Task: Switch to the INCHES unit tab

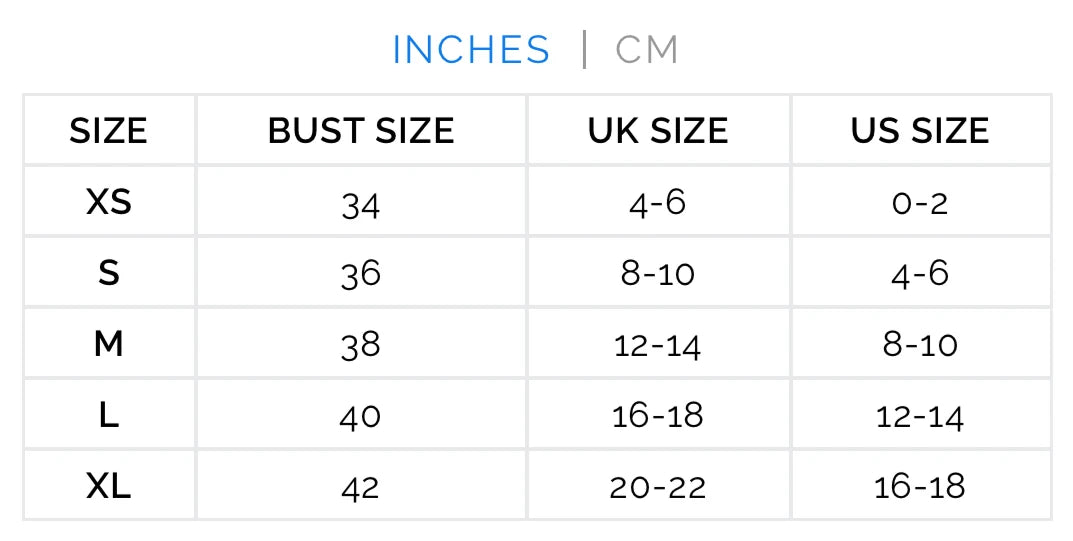Action: click(x=470, y=50)
